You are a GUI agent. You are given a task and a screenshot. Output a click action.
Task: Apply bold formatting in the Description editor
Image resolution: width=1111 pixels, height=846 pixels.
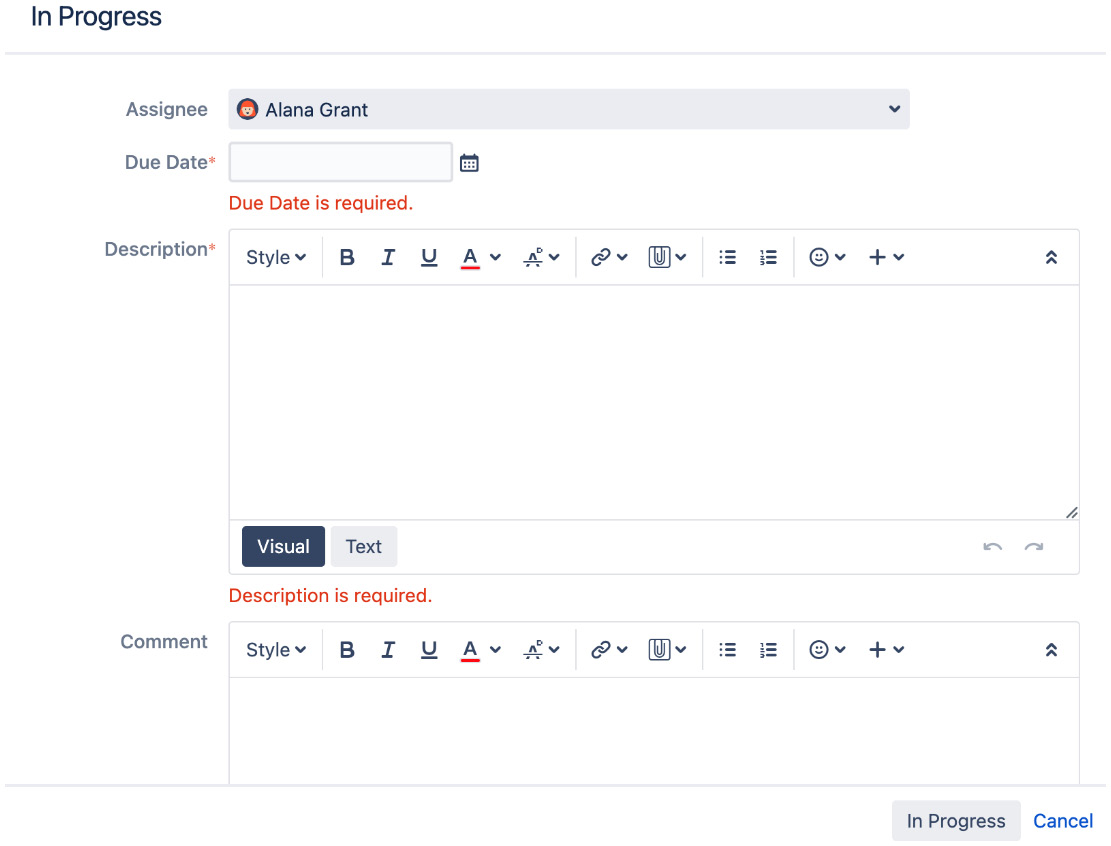coord(347,257)
